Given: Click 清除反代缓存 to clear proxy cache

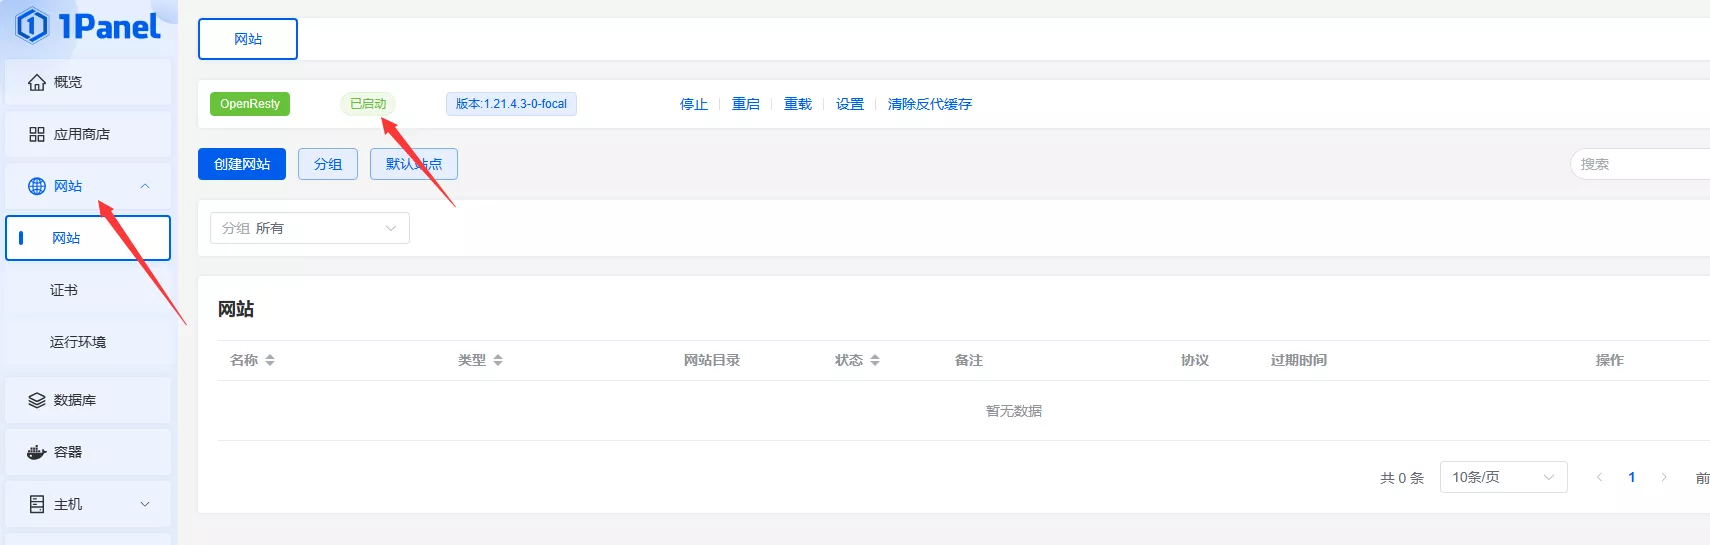Looking at the screenshot, I should pyautogui.click(x=929, y=104).
